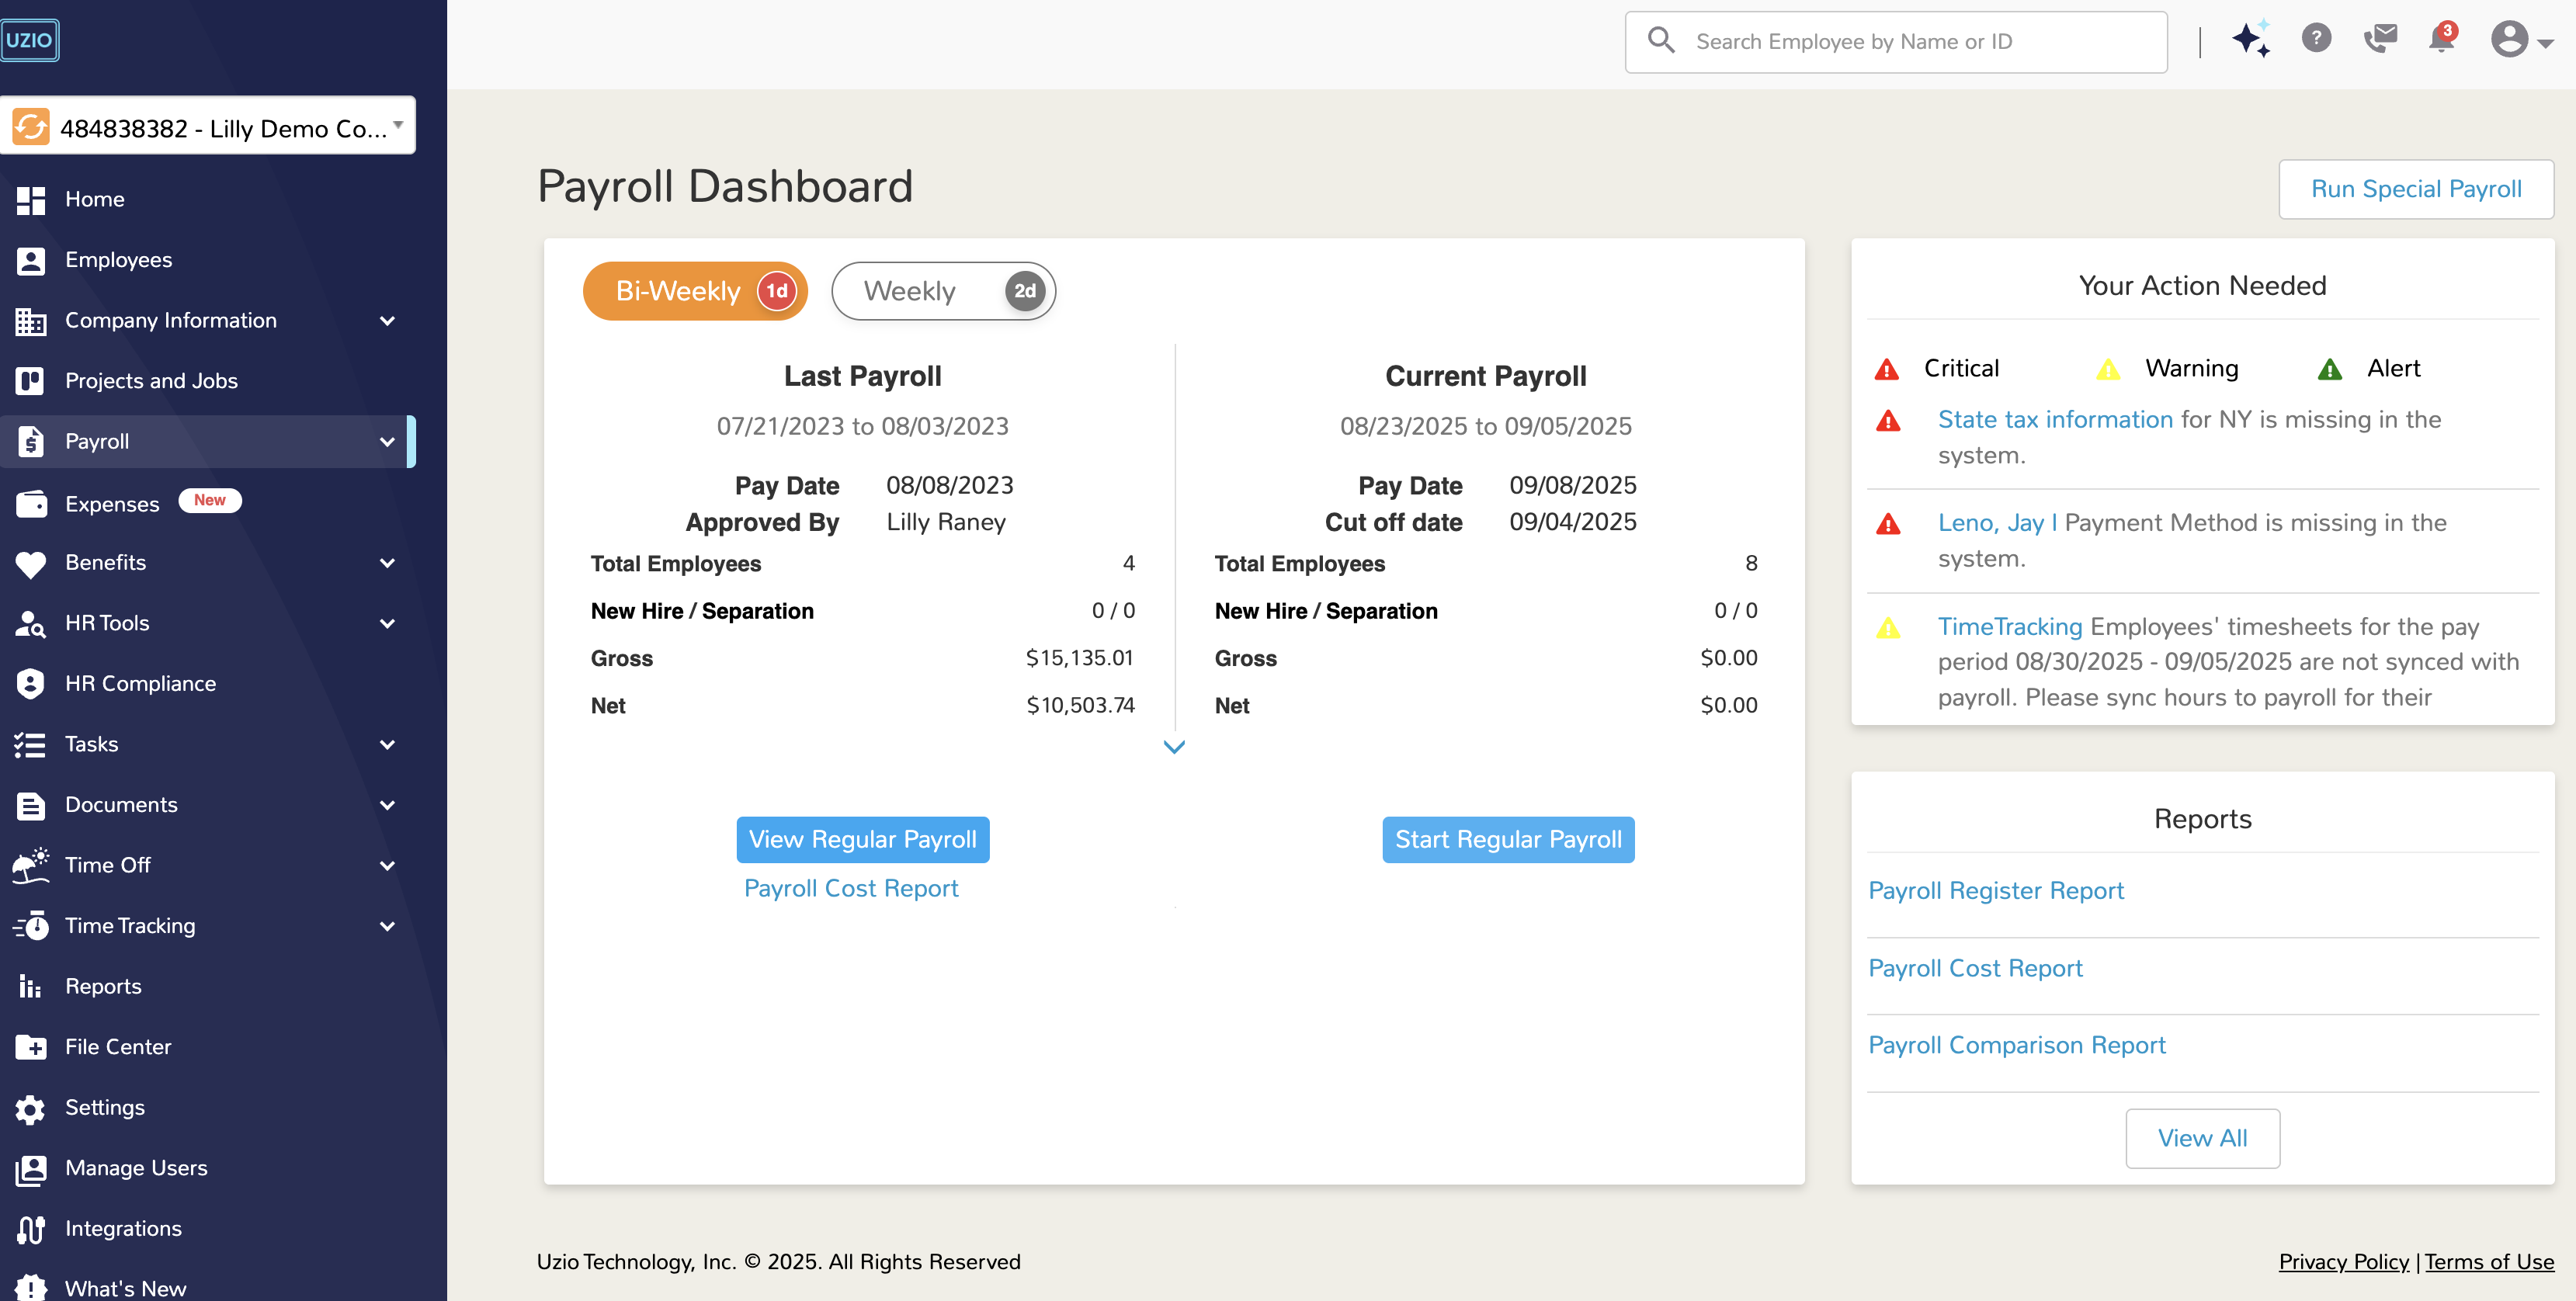Switch to the Weekly pay schedule toggle

coord(943,291)
